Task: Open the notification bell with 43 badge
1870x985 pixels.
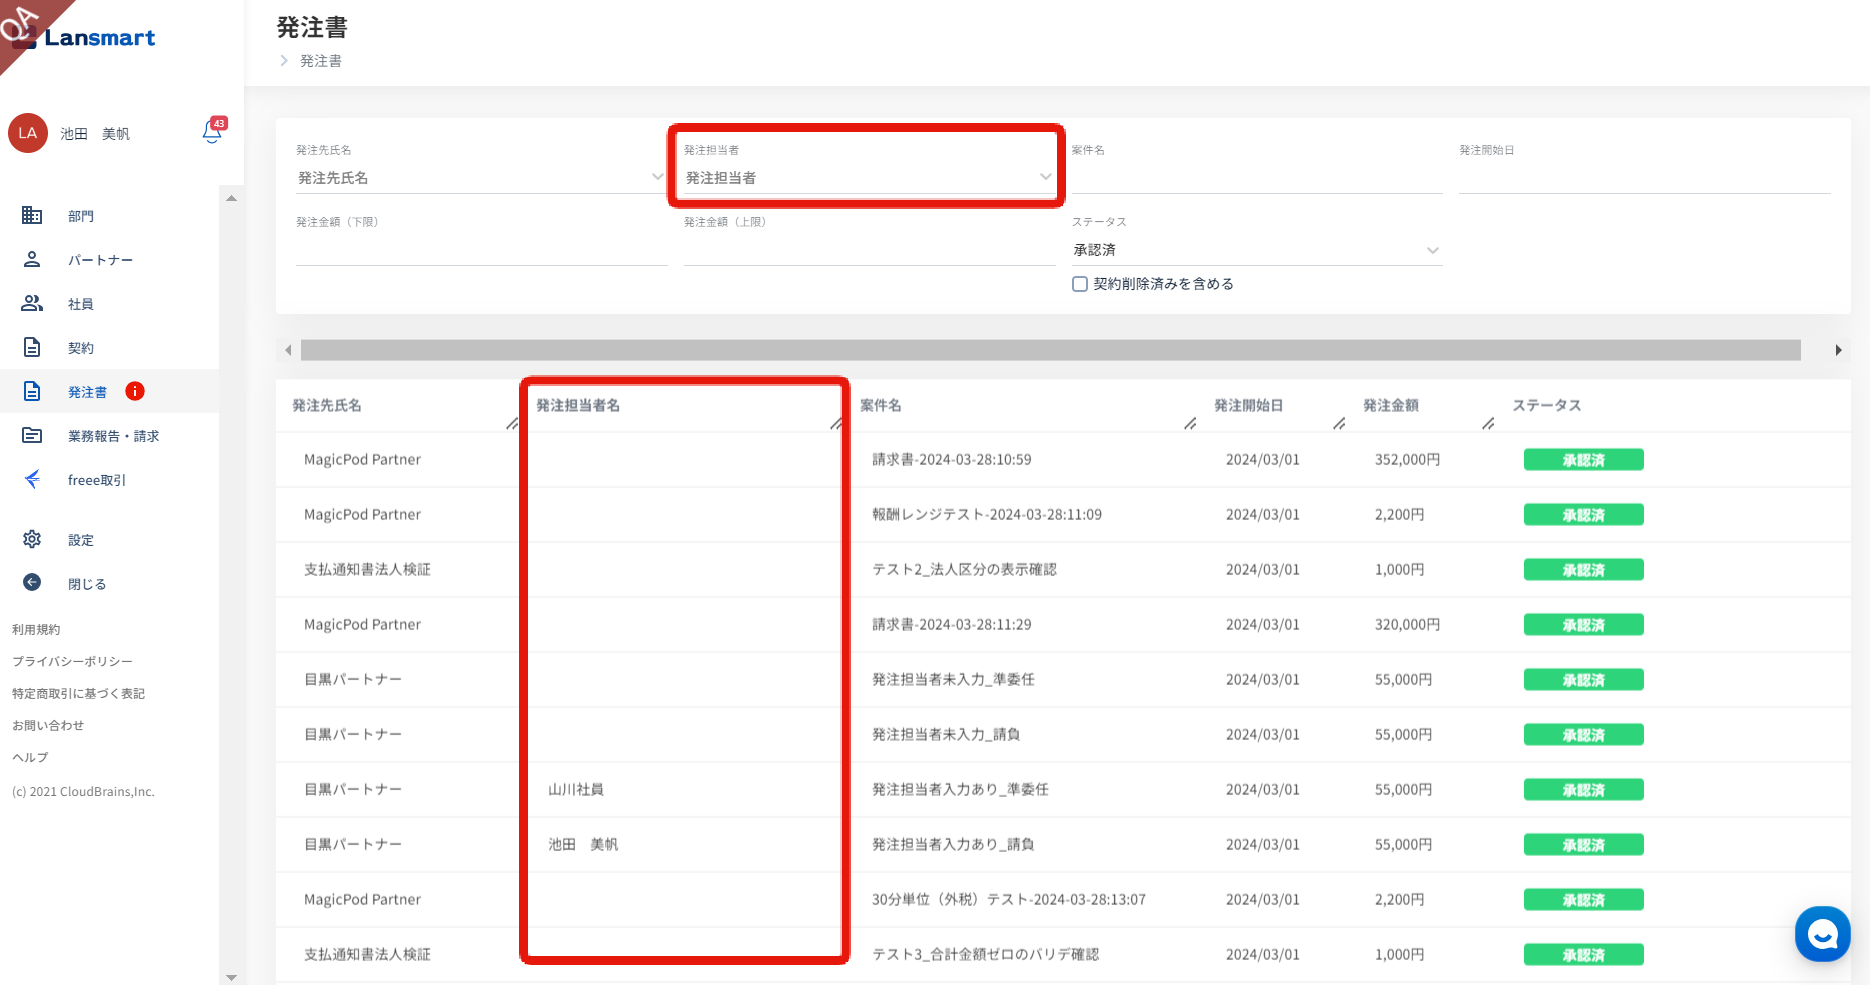Action: pos(213,131)
